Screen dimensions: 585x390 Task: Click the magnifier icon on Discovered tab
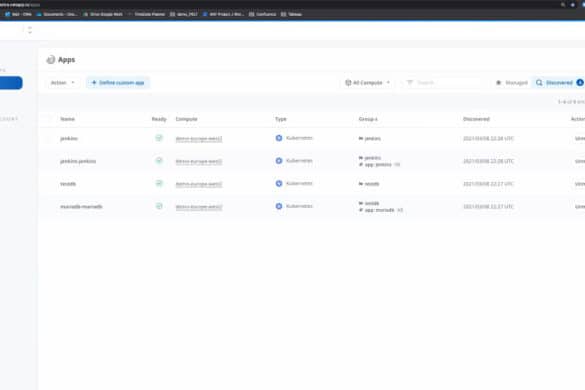pyautogui.click(x=539, y=82)
